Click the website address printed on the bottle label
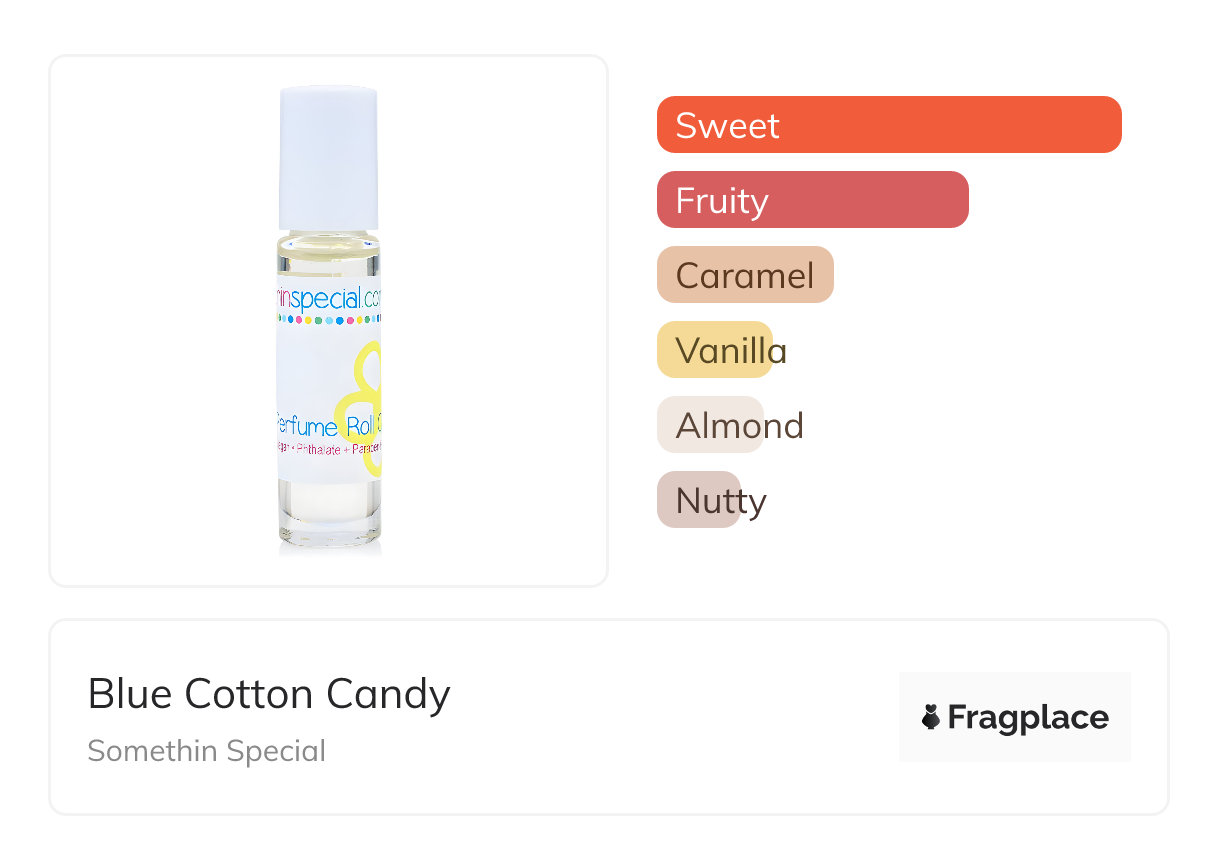This screenshot has width=1218, height=864. click(x=329, y=299)
